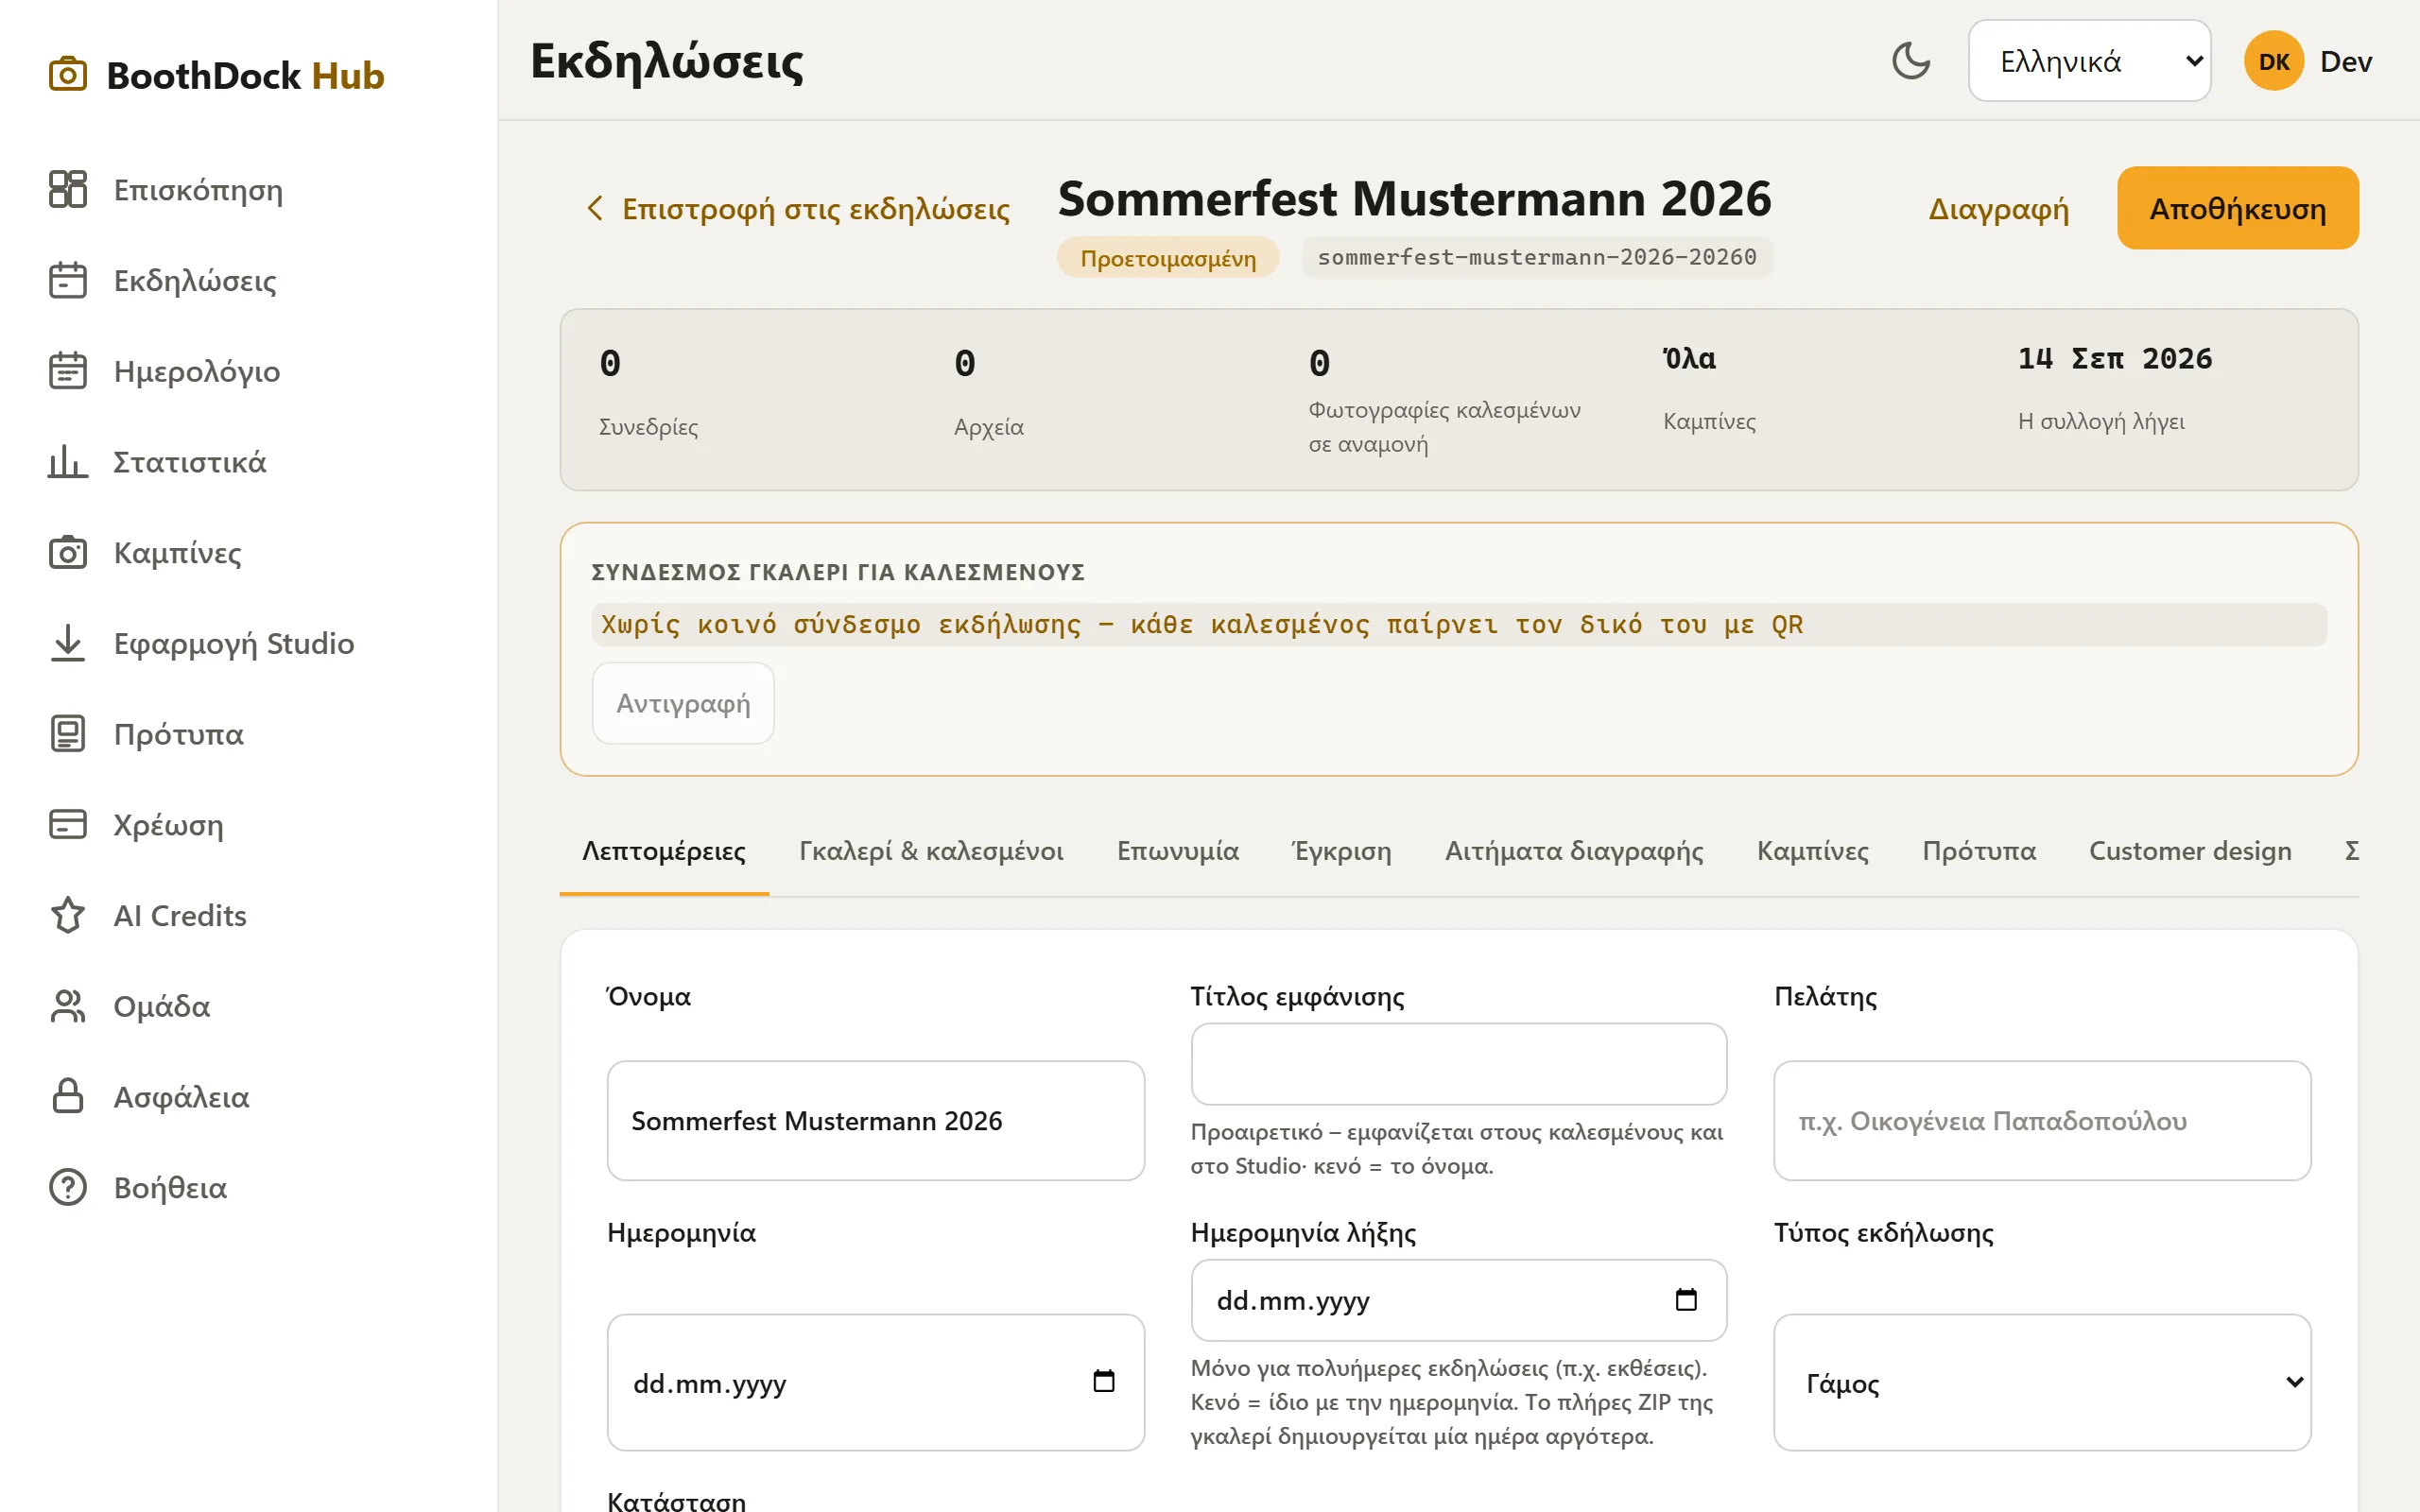Screen dimensions: 2420x1512
Task: Open the Καμπίνες tab in event details
Action: 1813,851
